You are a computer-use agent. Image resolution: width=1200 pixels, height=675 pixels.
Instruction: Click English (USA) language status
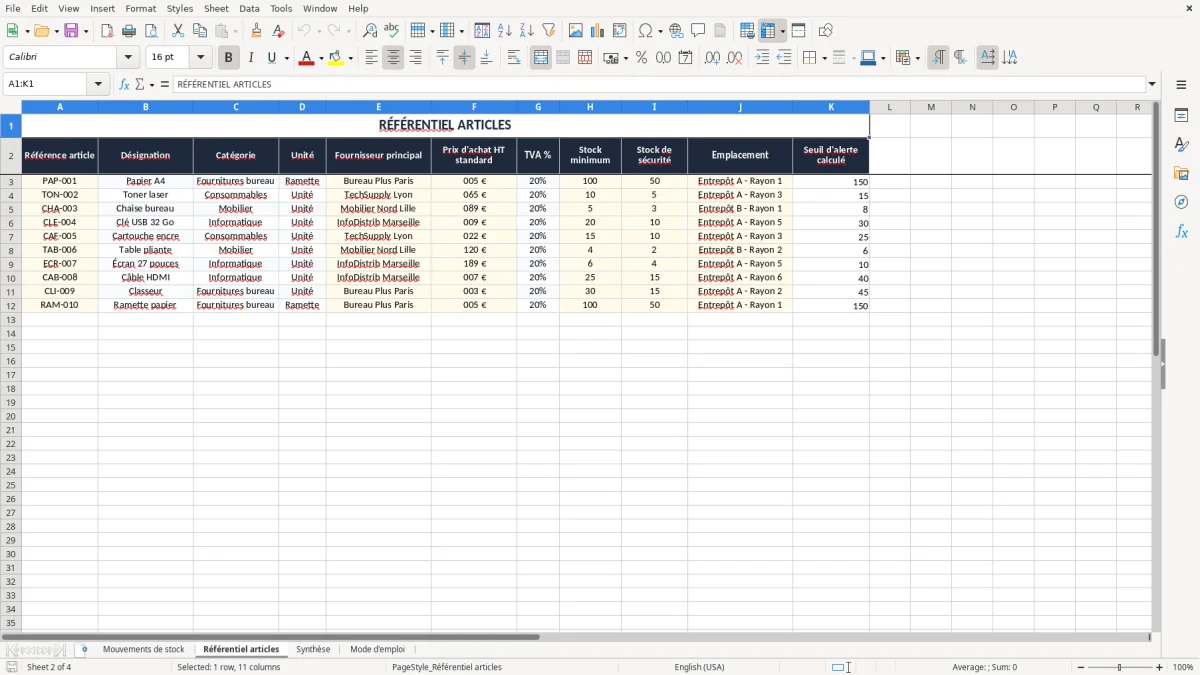(699, 667)
